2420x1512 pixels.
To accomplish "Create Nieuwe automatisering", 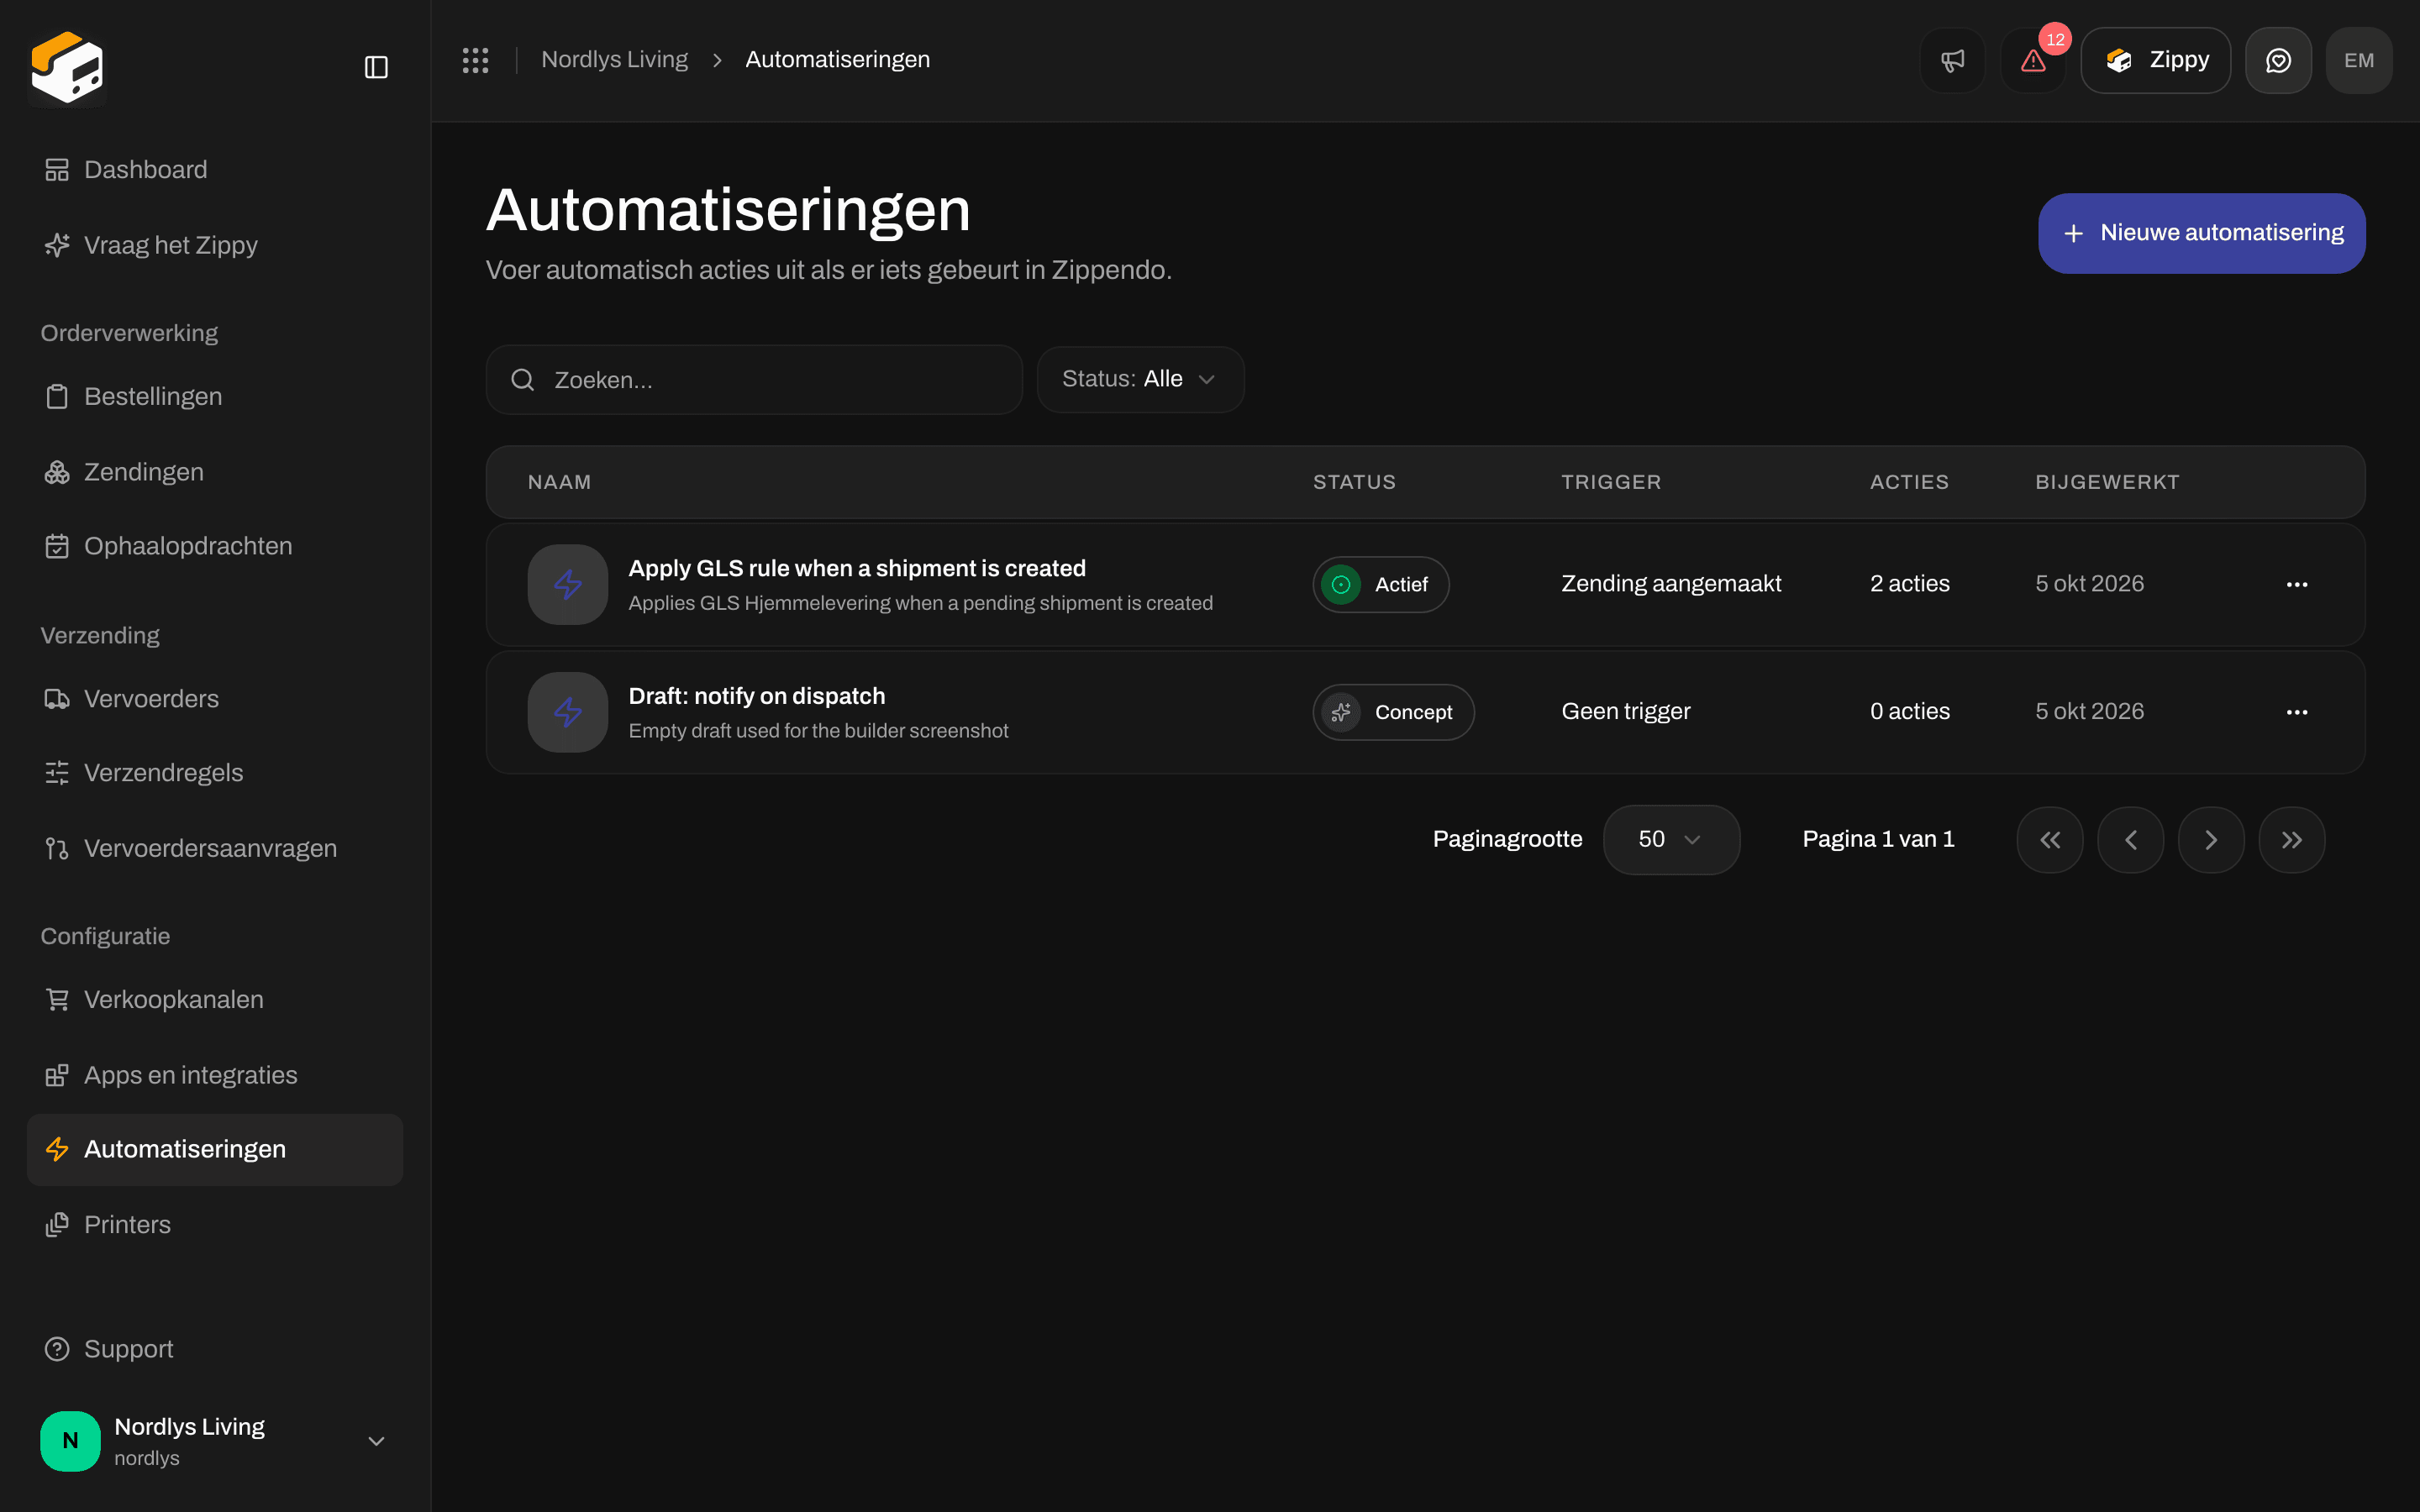I will [2201, 233].
